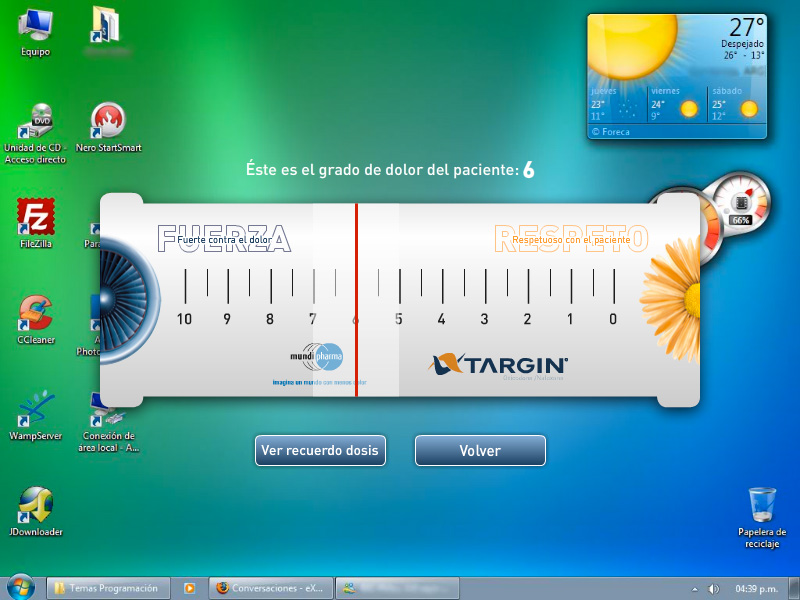
Task: Click the red pain scale slider line
Action: pyautogui.click(x=356, y=300)
